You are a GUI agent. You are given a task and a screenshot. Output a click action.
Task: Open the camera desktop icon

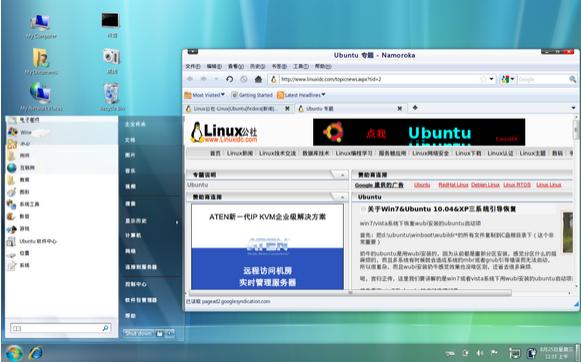click(112, 60)
